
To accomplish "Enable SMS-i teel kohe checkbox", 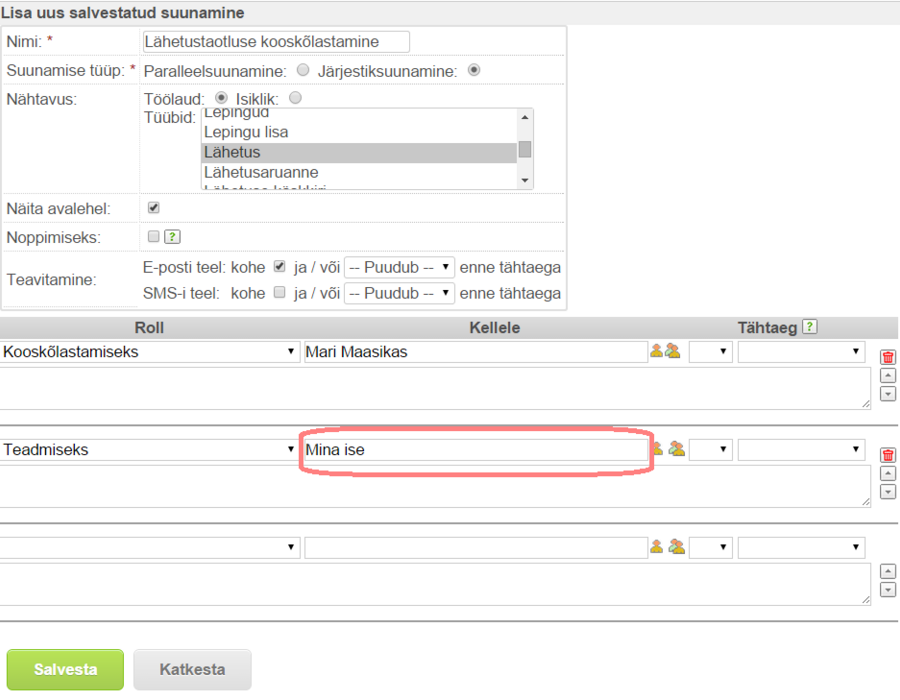I will point(280,292).
